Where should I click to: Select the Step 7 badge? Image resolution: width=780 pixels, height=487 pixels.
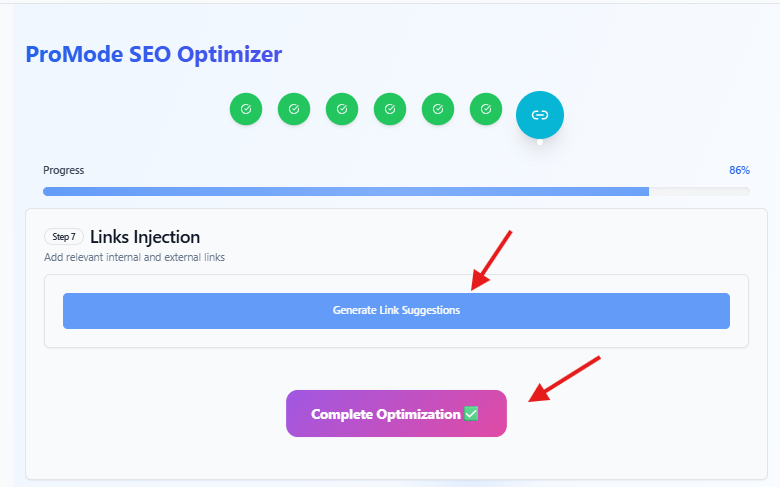coord(64,237)
